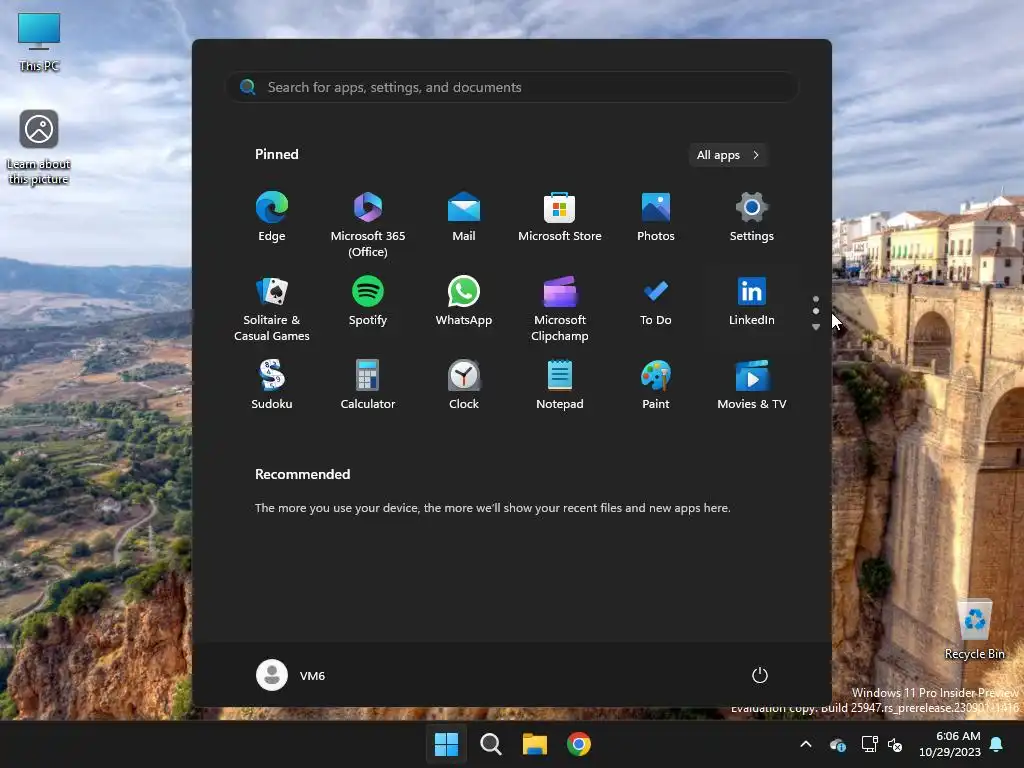Select the This PC desktop icon
Image resolution: width=1024 pixels, height=768 pixels.
click(x=39, y=42)
